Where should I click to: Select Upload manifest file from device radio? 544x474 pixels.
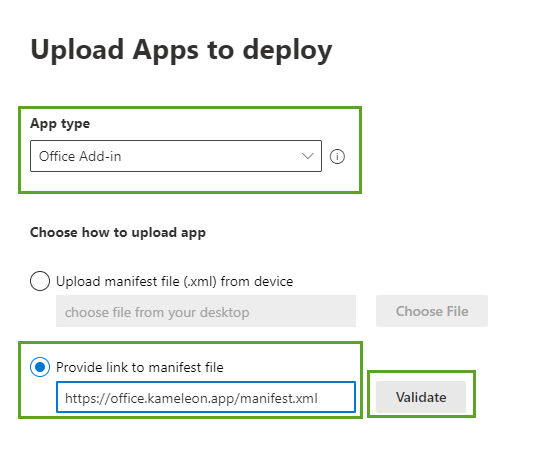(40, 281)
